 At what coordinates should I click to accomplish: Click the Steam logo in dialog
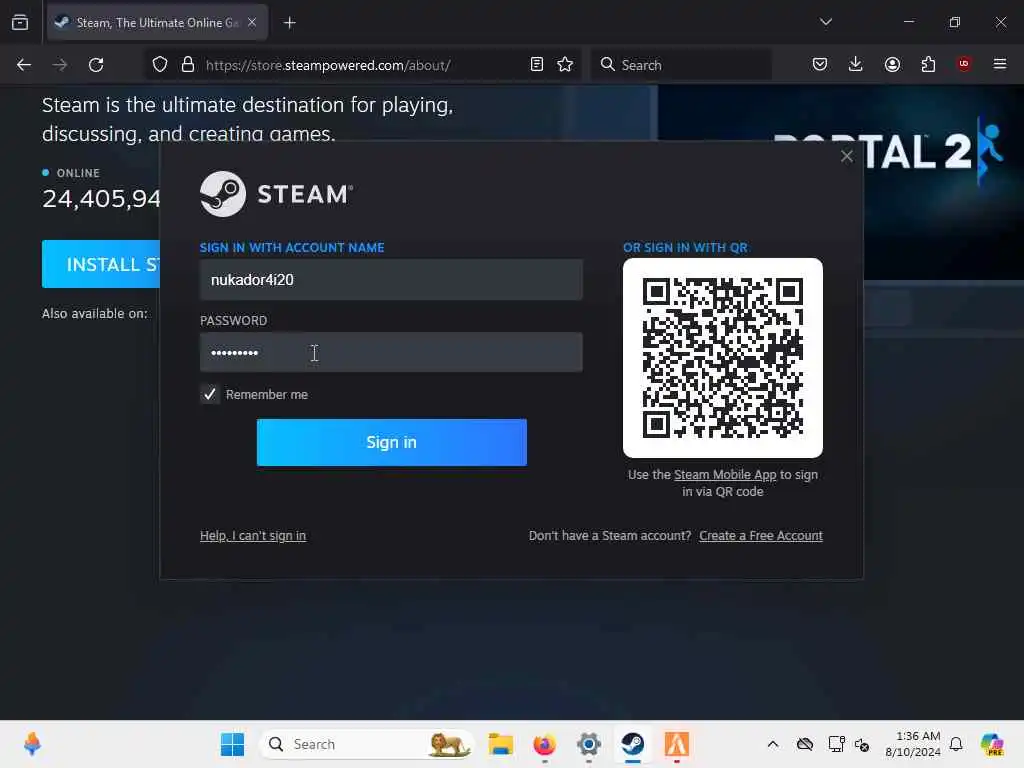(x=276, y=194)
